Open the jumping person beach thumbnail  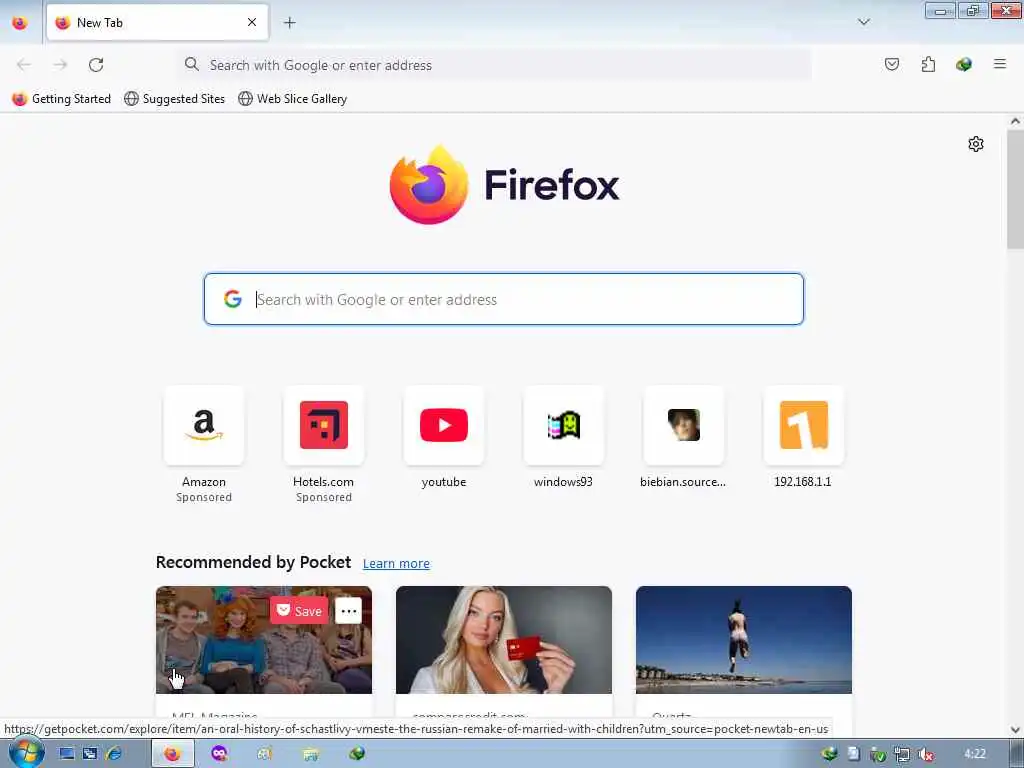click(x=744, y=640)
